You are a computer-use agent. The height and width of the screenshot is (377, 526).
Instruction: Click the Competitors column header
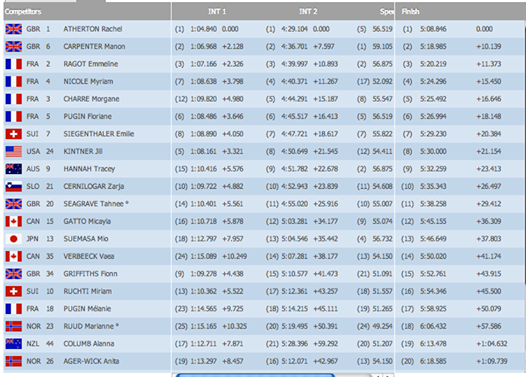point(23,12)
